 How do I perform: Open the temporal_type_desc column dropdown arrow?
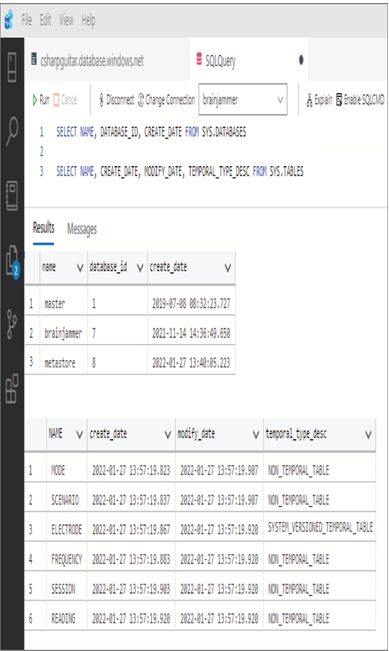[x=368, y=435]
